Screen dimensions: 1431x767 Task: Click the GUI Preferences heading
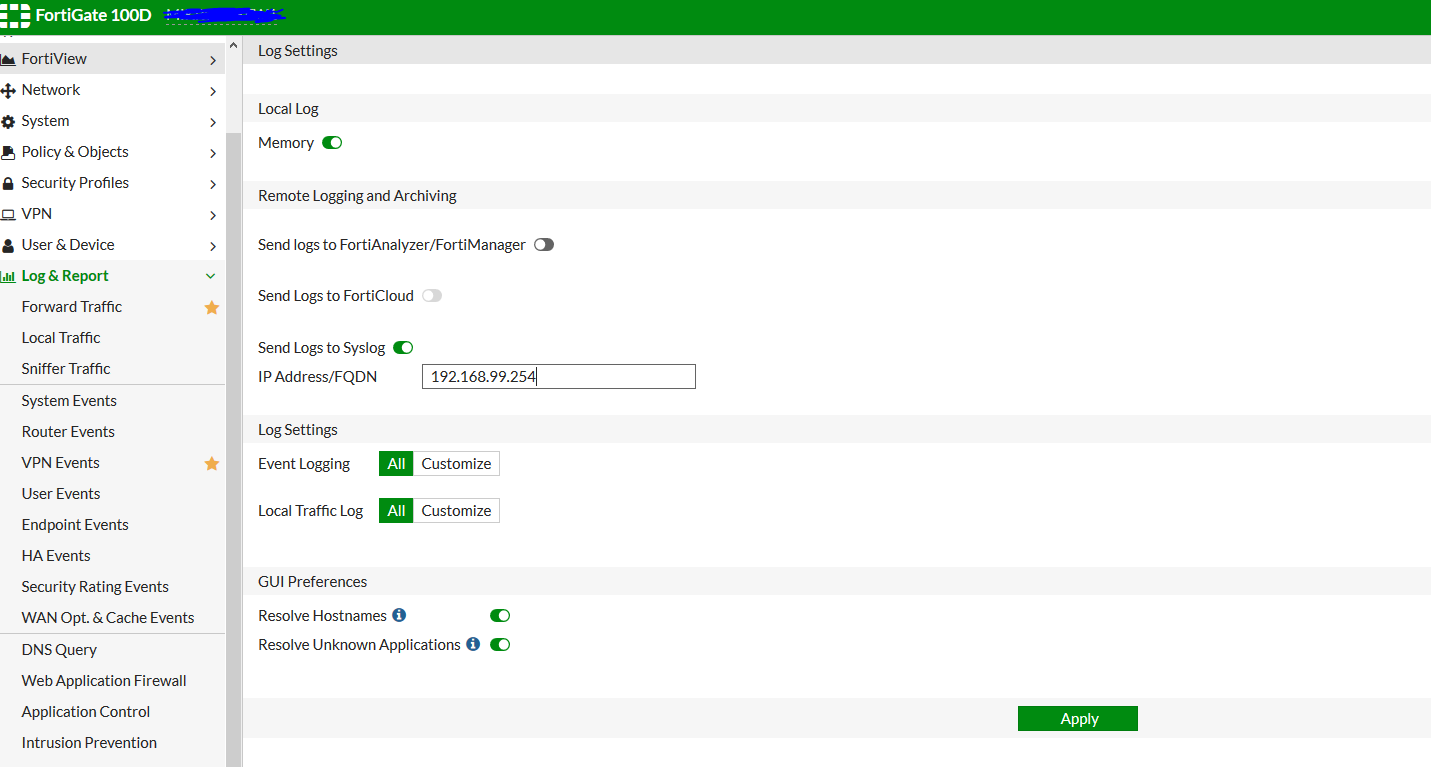[x=312, y=582]
